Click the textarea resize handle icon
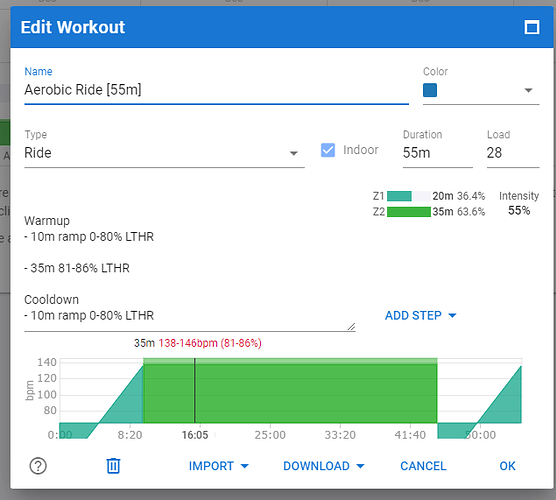This screenshot has height=500, width=556. [x=351, y=327]
